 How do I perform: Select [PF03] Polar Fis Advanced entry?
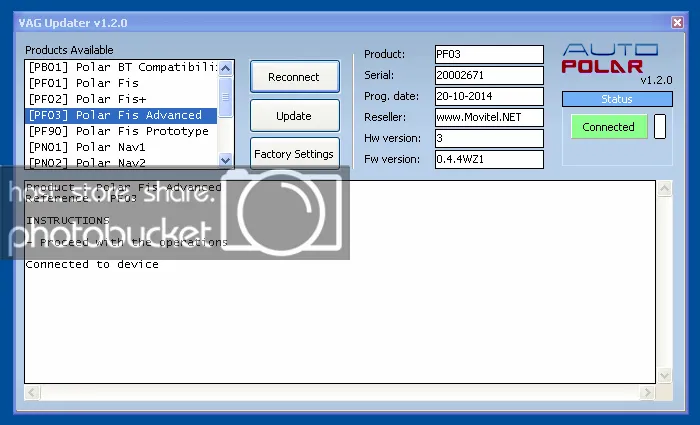(121, 115)
